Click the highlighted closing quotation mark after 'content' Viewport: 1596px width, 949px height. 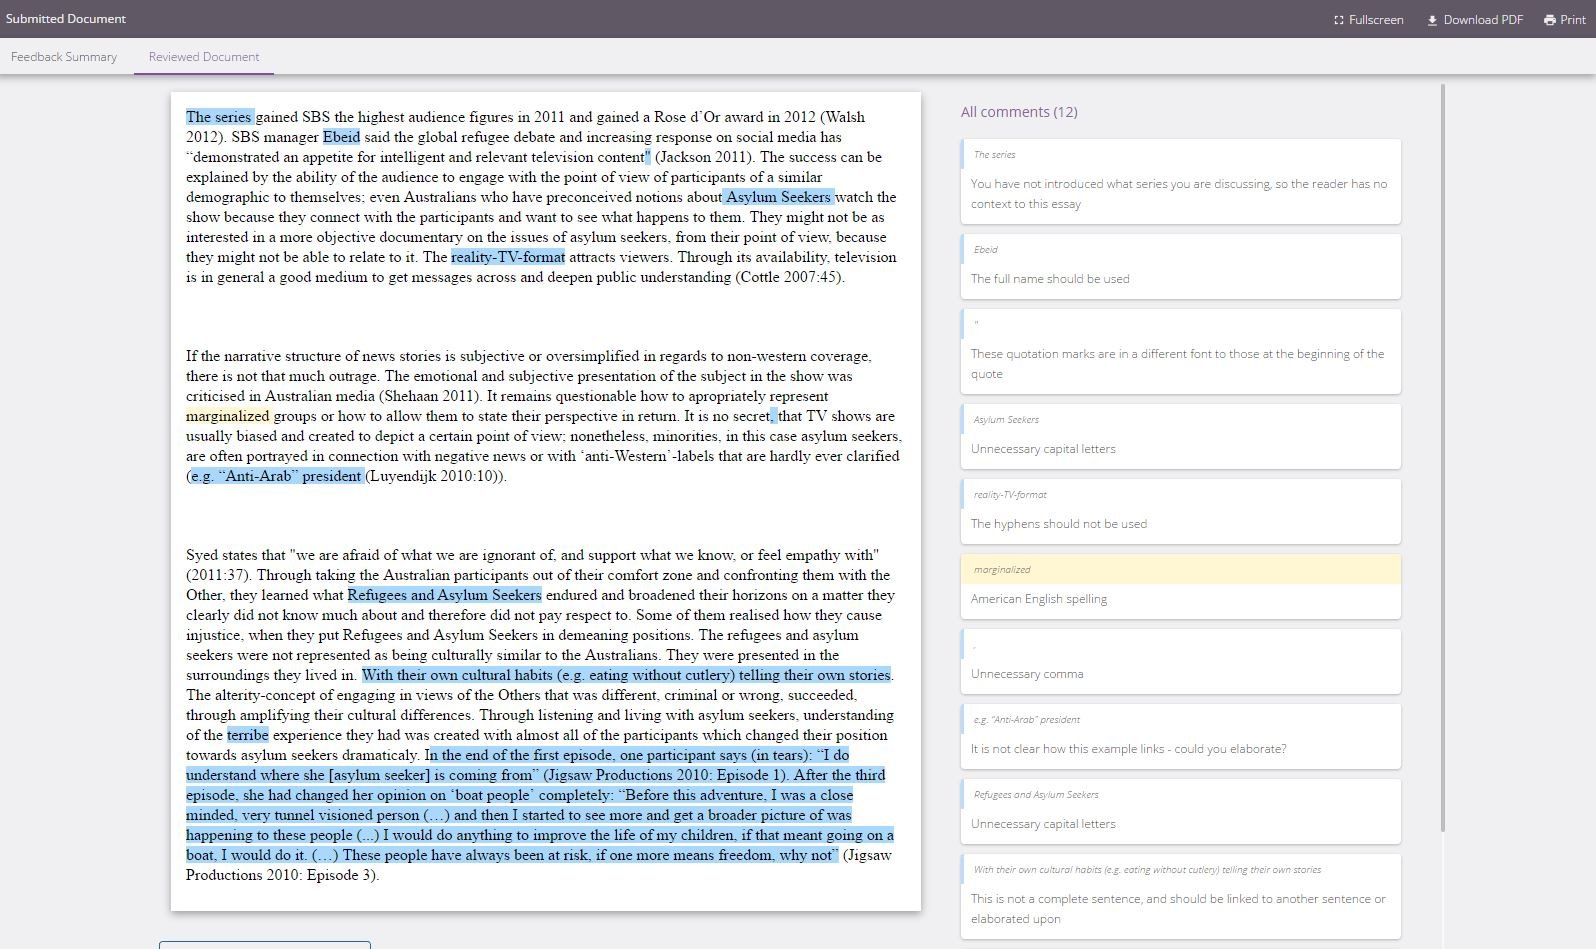[x=648, y=157]
